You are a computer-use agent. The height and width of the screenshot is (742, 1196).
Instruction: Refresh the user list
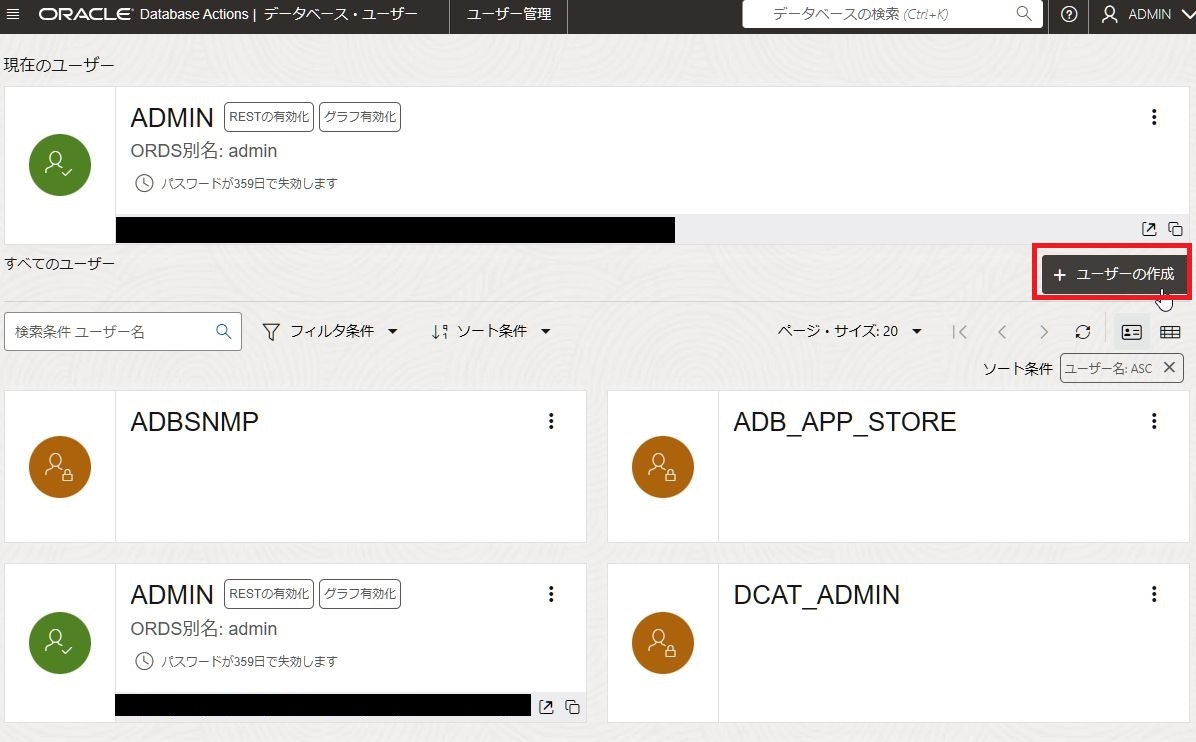(1083, 332)
